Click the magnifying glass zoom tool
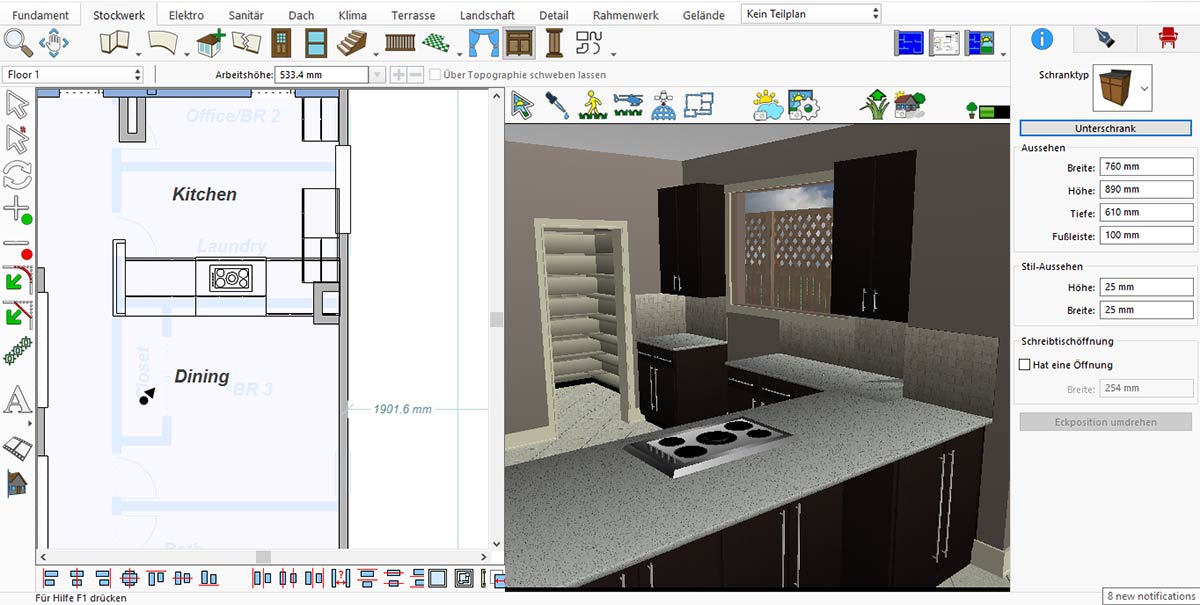Screen dimensions: 1200x605 pos(17,43)
